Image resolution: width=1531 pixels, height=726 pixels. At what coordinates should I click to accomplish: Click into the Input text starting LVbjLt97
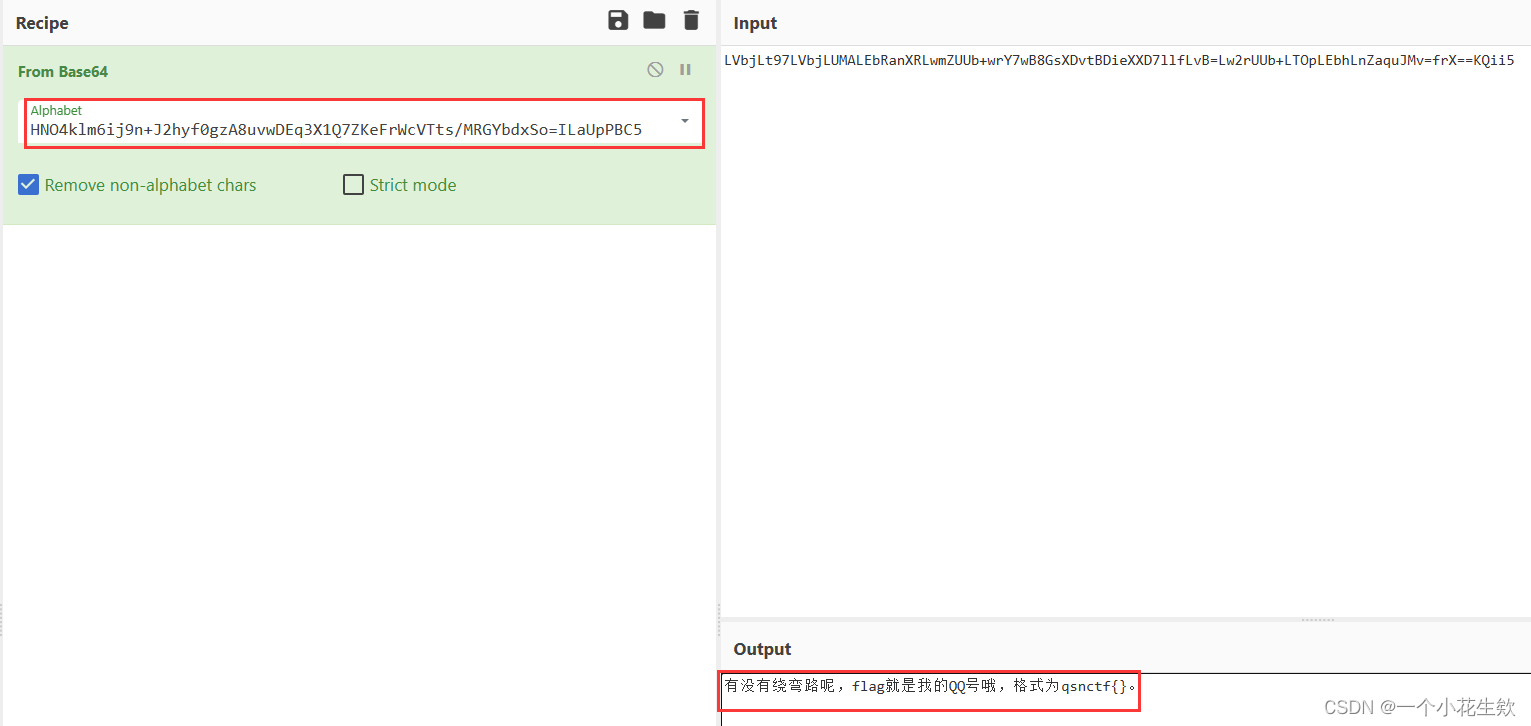[x=1119, y=61]
